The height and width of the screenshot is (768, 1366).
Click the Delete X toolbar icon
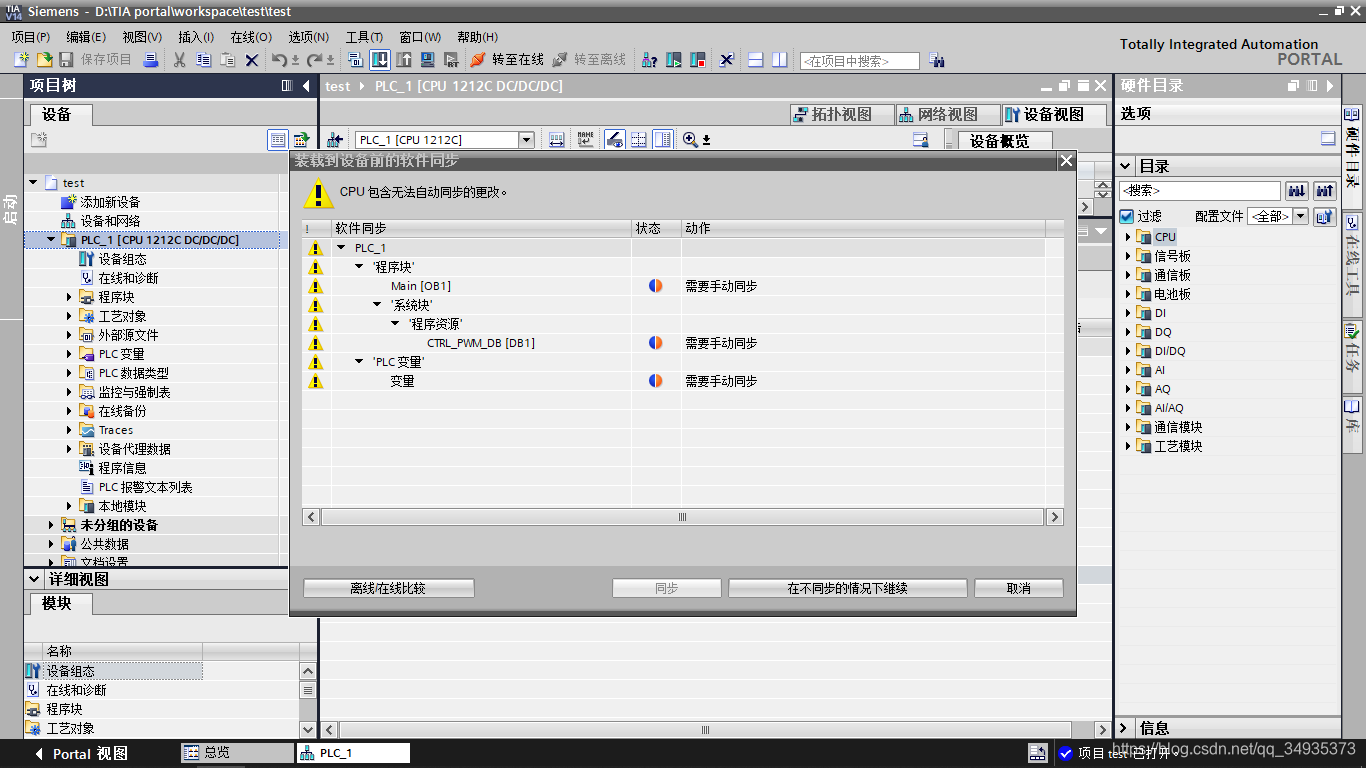tap(252, 60)
